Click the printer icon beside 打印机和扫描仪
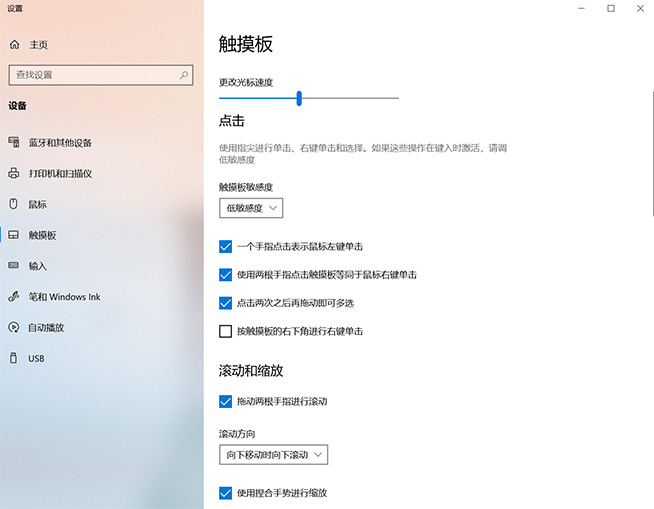The width and height of the screenshot is (654, 509). [14, 173]
